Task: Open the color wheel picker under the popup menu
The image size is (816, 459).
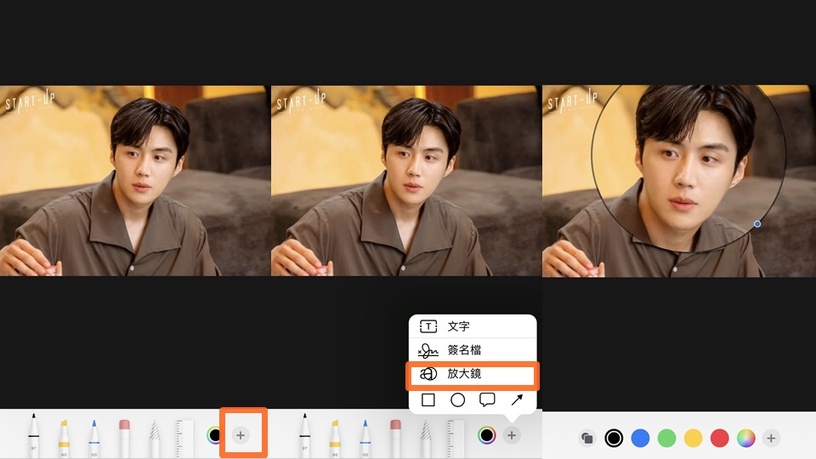Action: [x=487, y=435]
